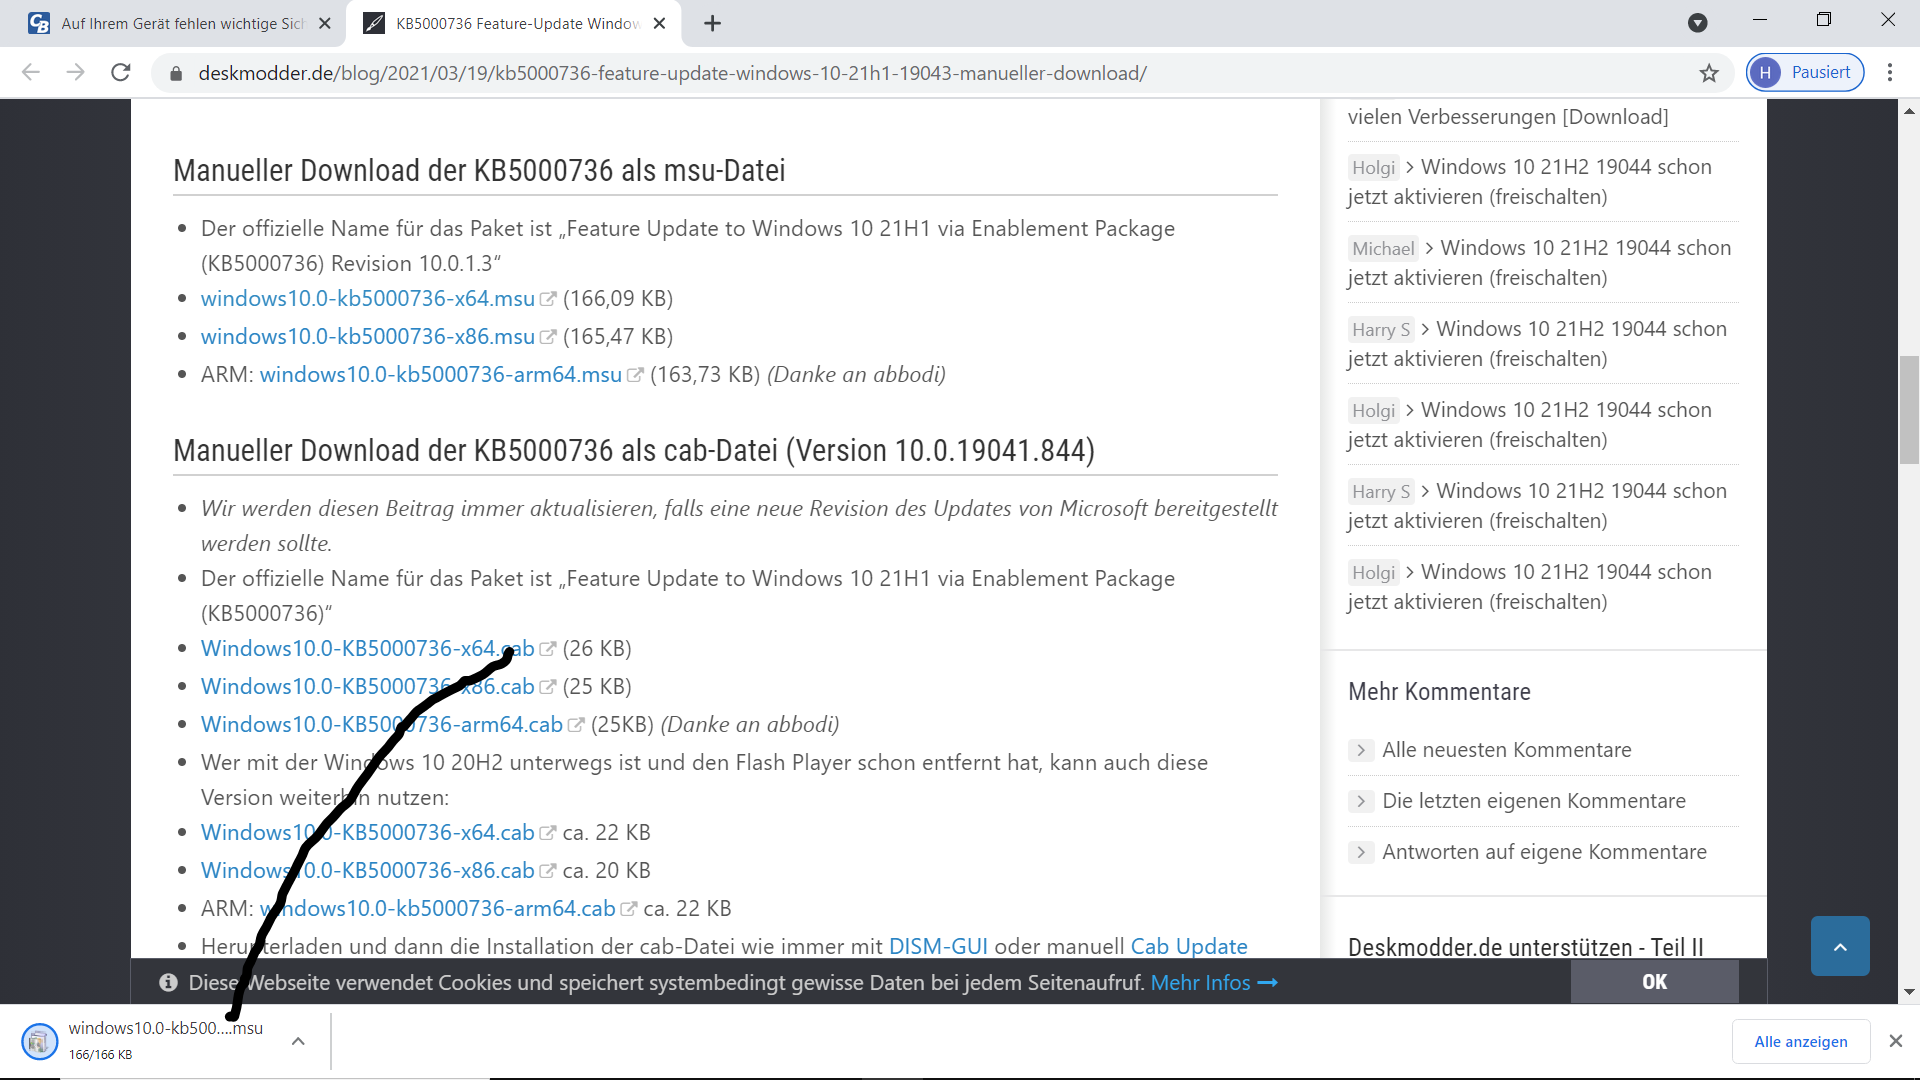Click the scrollbar down arrow

pyautogui.click(x=1909, y=992)
